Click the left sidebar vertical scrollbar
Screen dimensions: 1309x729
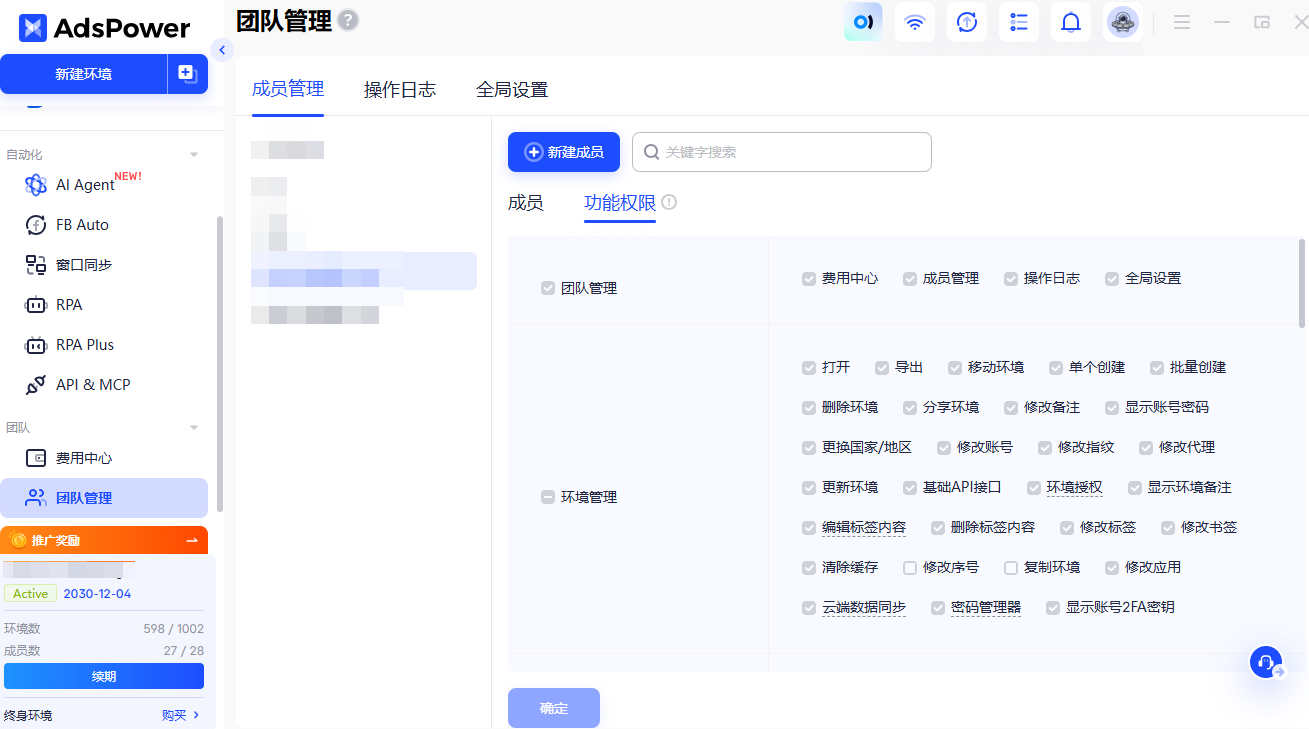click(x=220, y=365)
